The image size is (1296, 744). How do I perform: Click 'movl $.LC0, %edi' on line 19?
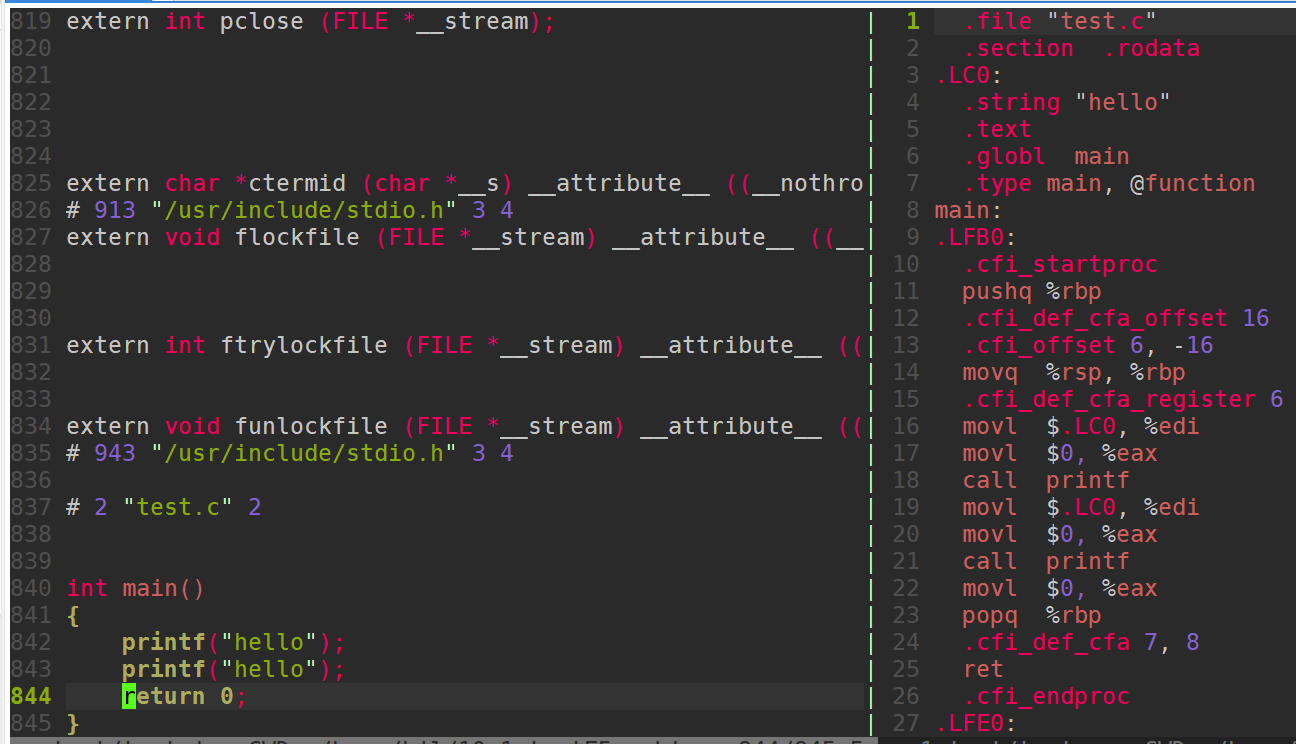click(1081, 507)
